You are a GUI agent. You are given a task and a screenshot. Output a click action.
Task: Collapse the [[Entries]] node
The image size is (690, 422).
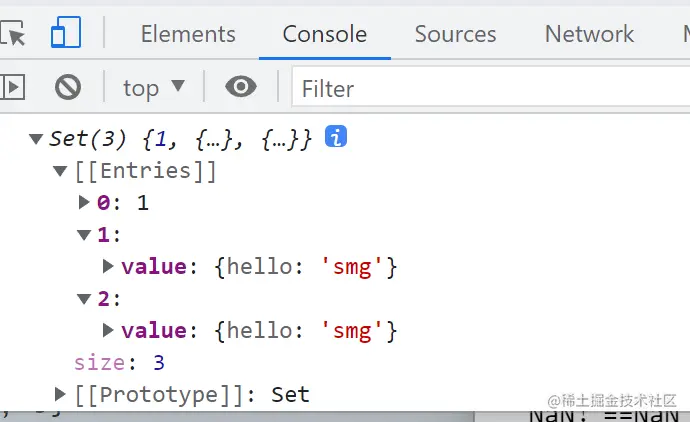pyautogui.click(x=61, y=171)
